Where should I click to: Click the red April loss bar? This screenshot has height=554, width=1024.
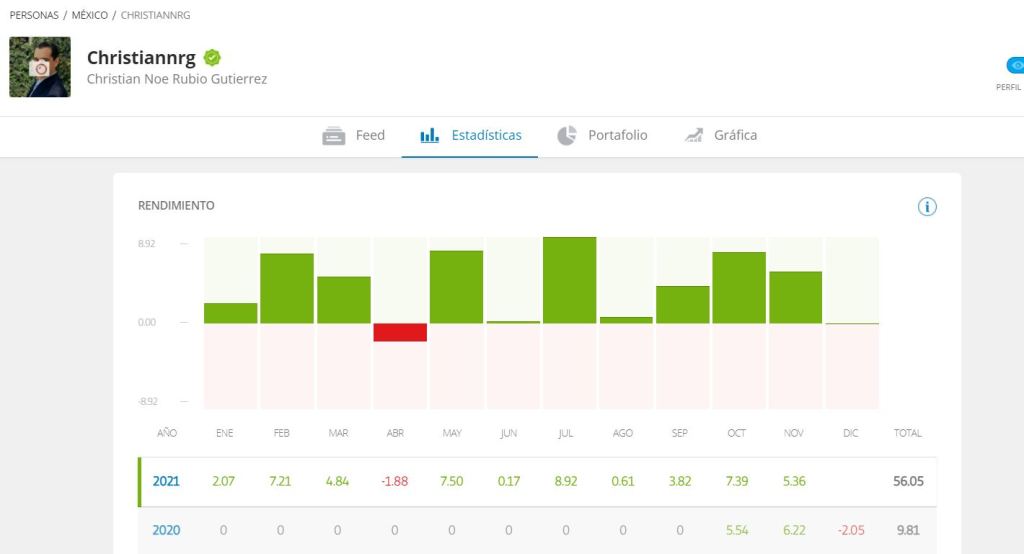pyautogui.click(x=400, y=332)
